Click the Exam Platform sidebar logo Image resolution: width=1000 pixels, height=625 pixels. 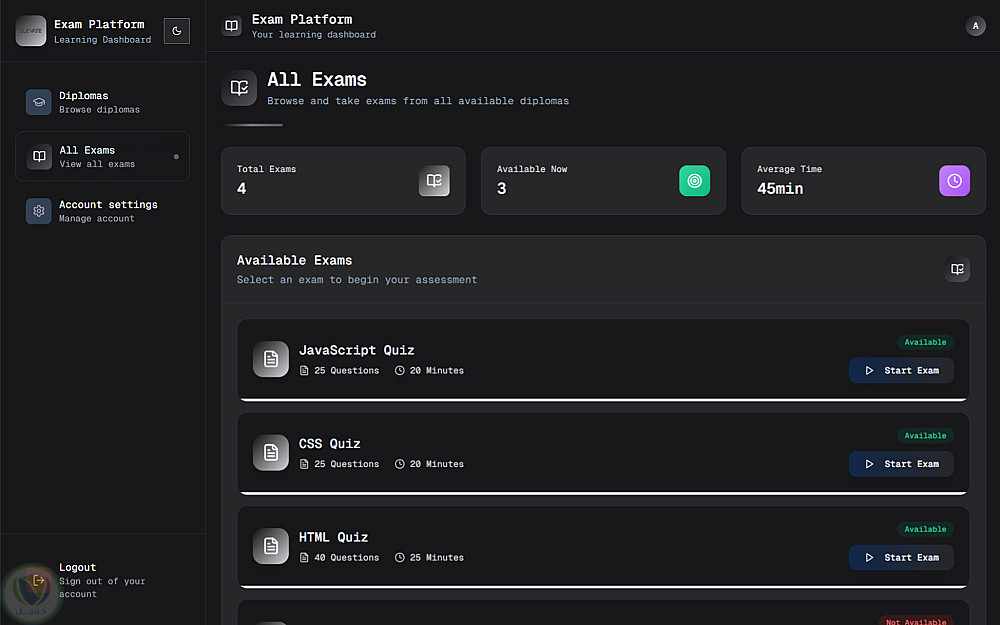click(31, 31)
